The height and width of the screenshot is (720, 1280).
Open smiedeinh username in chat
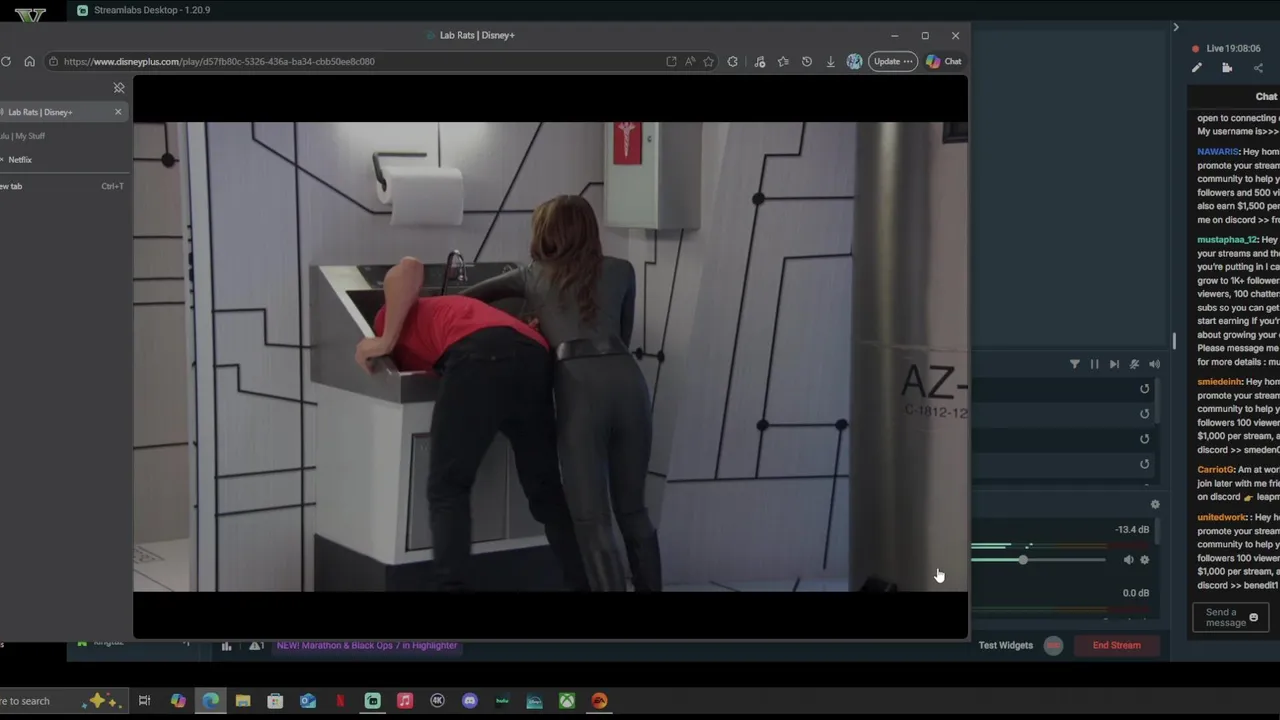[1219, 382]
